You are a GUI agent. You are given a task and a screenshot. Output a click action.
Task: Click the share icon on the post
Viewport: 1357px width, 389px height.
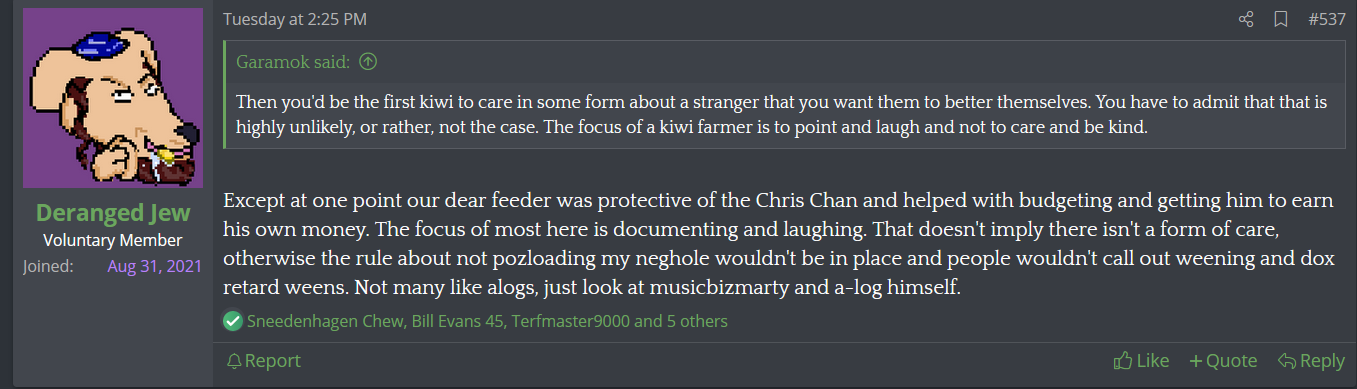[1246, 19]
